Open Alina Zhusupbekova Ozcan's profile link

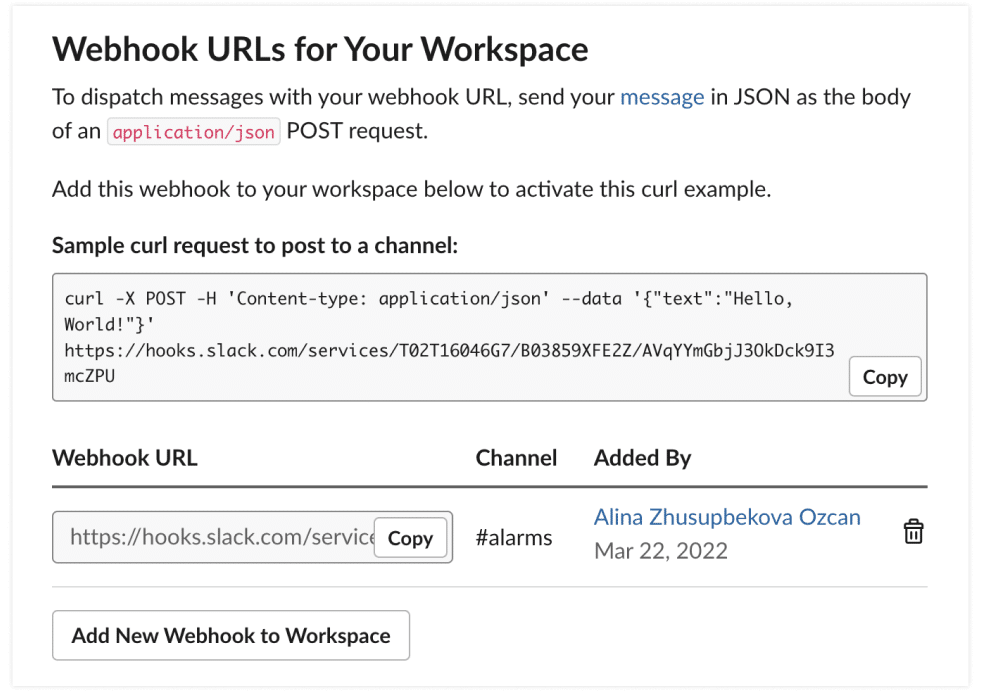(727, 517)
